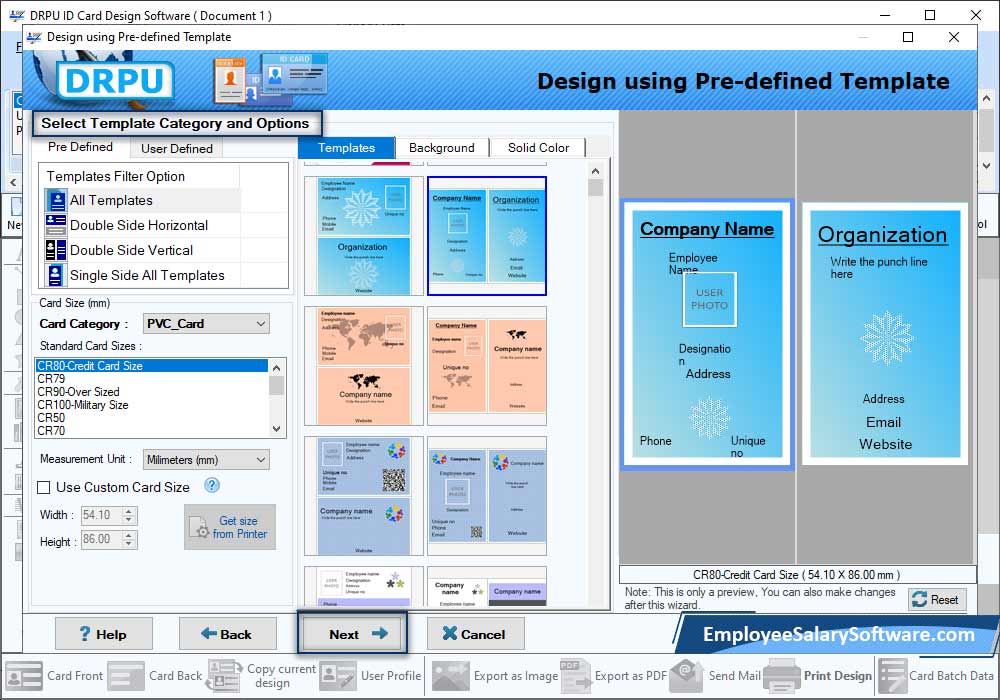Viewport: 1000px width, 700px height.
Task: Switch to the User Defined tab
Action: coord(176,149)
